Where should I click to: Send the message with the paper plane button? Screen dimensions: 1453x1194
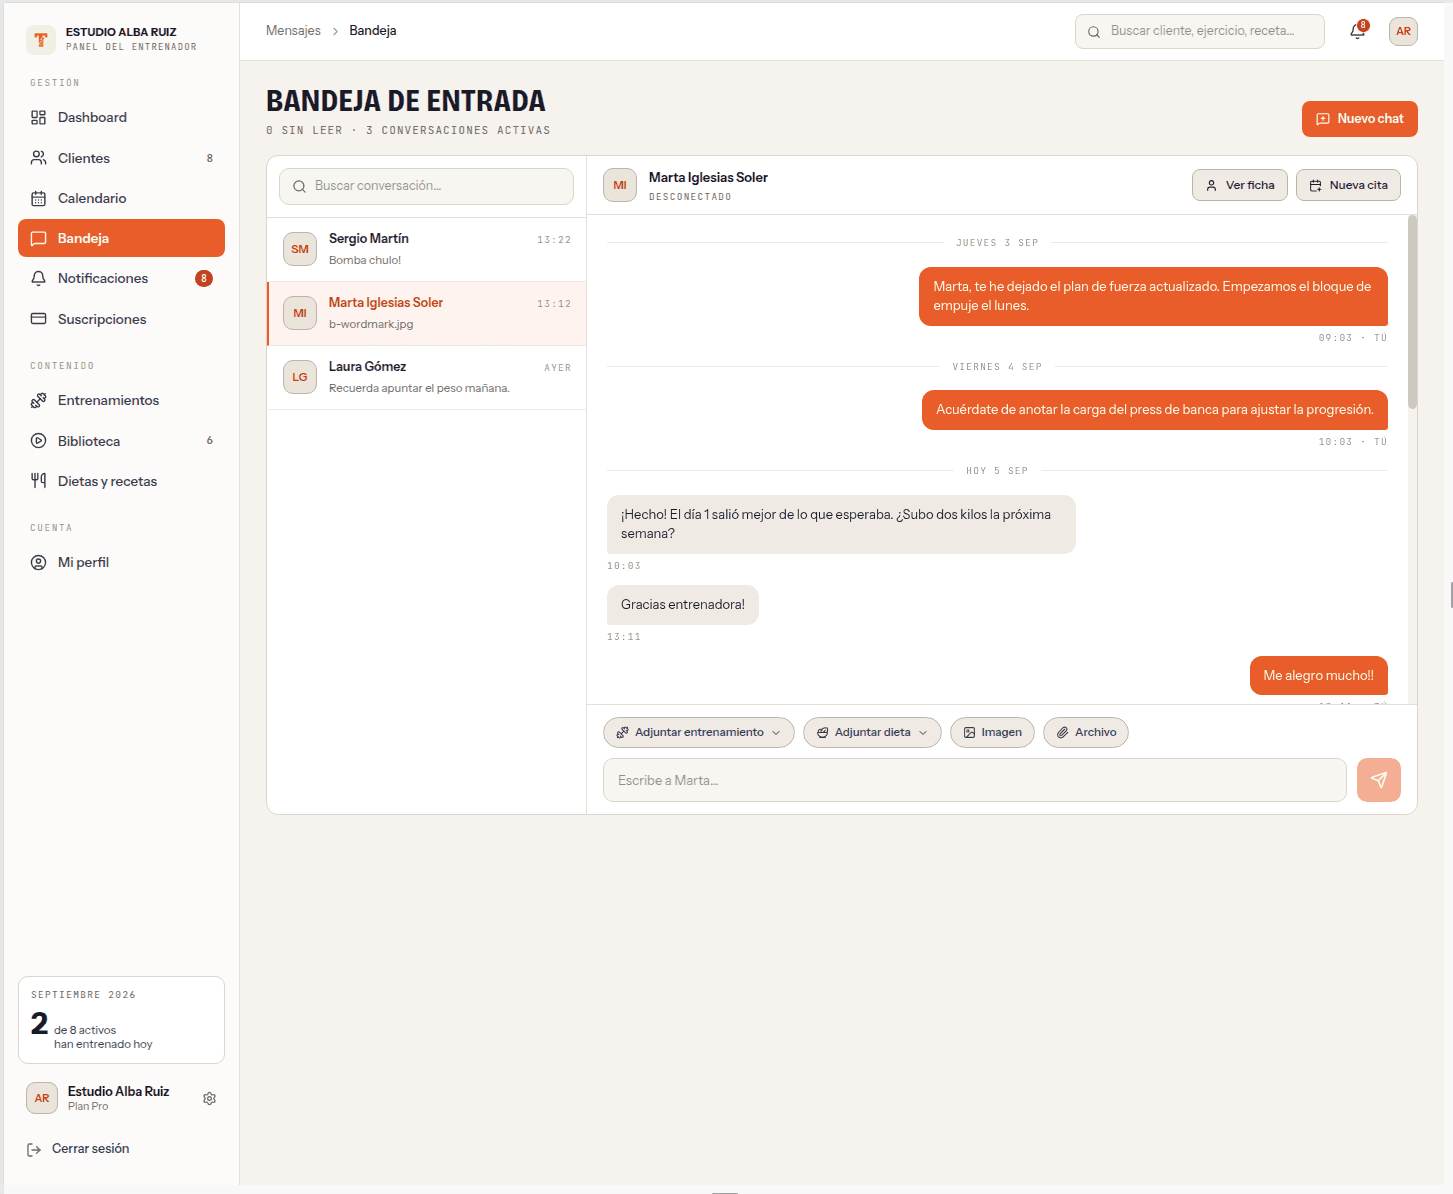[1378, 780]
